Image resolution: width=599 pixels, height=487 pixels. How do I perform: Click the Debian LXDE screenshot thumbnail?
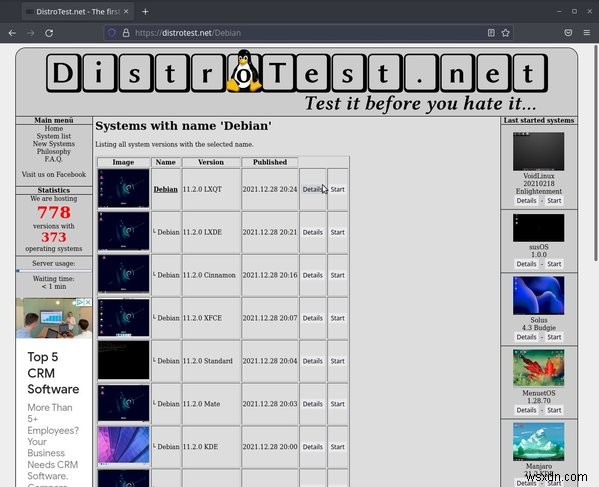coord(123,231)
